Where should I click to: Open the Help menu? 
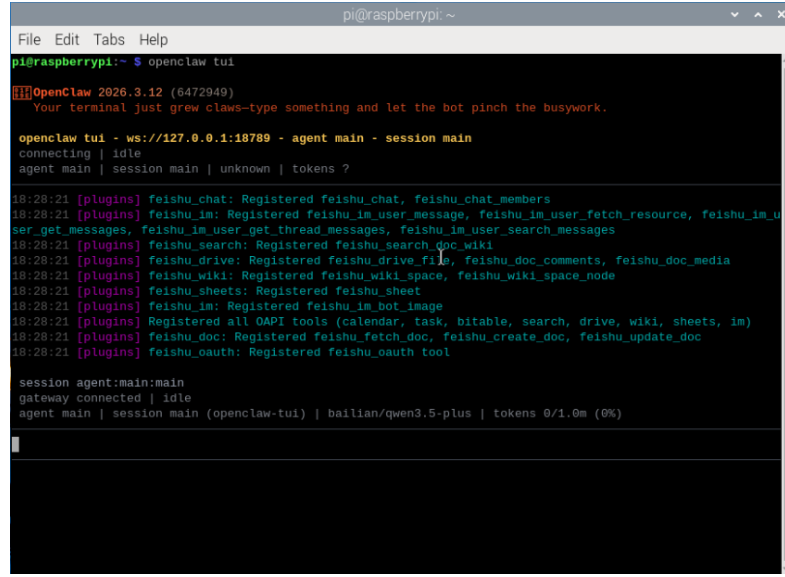click(153, 40)
